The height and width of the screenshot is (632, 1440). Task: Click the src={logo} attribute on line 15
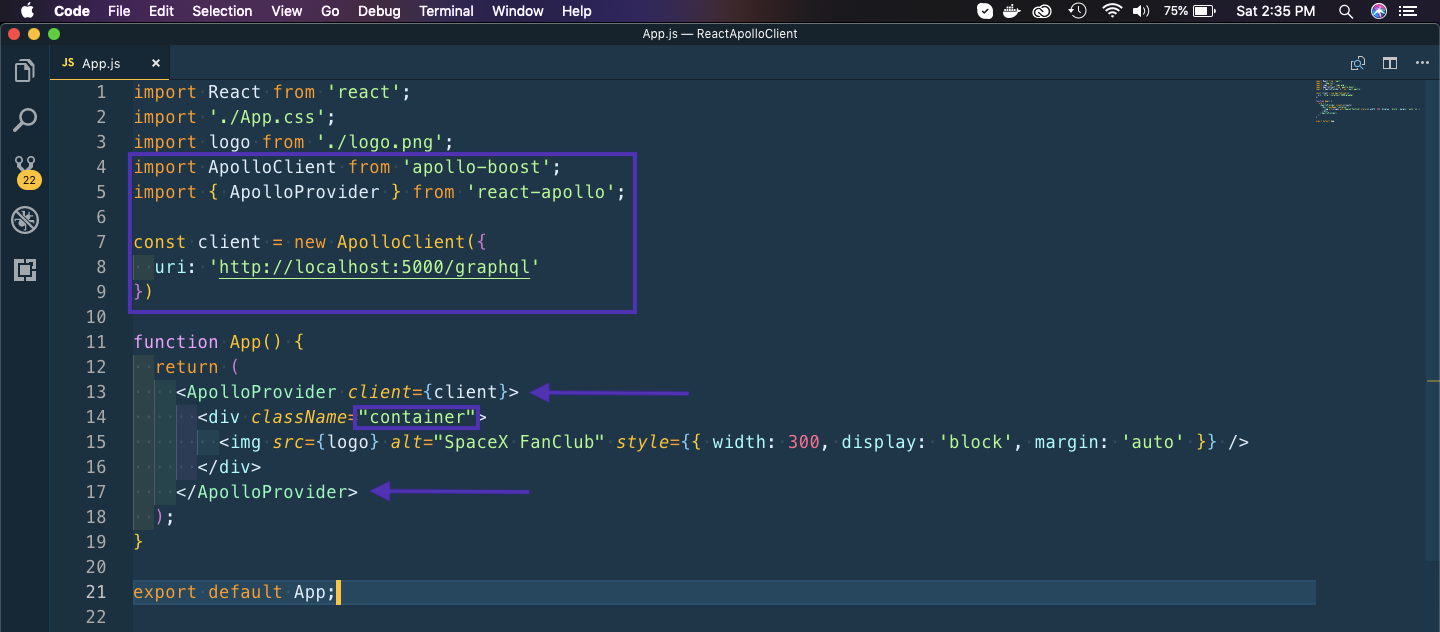point(326,442)
